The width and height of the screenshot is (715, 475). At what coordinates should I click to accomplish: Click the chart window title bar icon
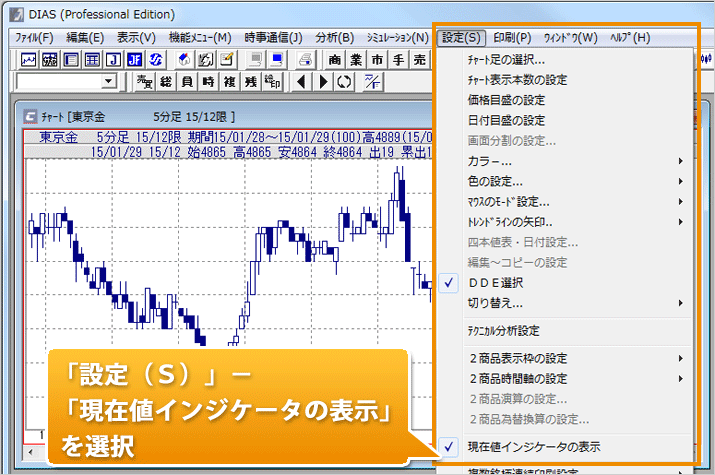30,114
